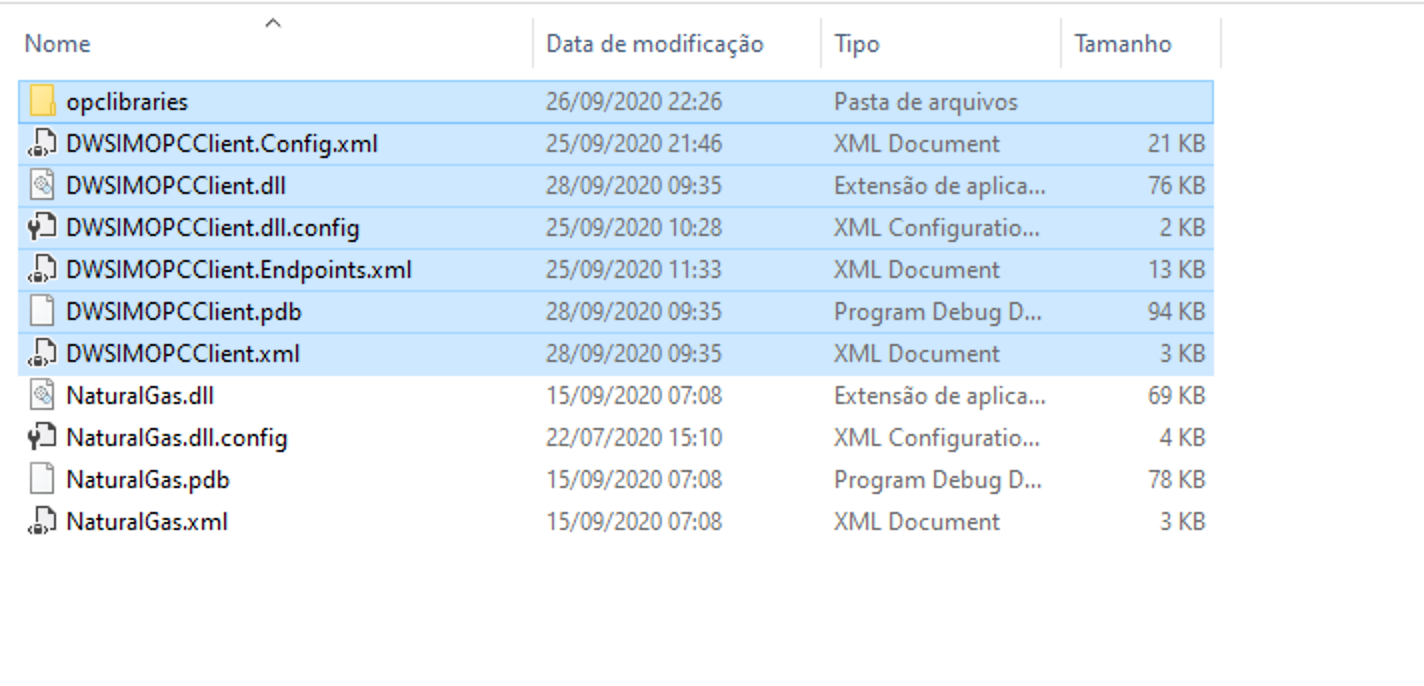Select the file name NaturalGas.dll.config

point(177,438)
